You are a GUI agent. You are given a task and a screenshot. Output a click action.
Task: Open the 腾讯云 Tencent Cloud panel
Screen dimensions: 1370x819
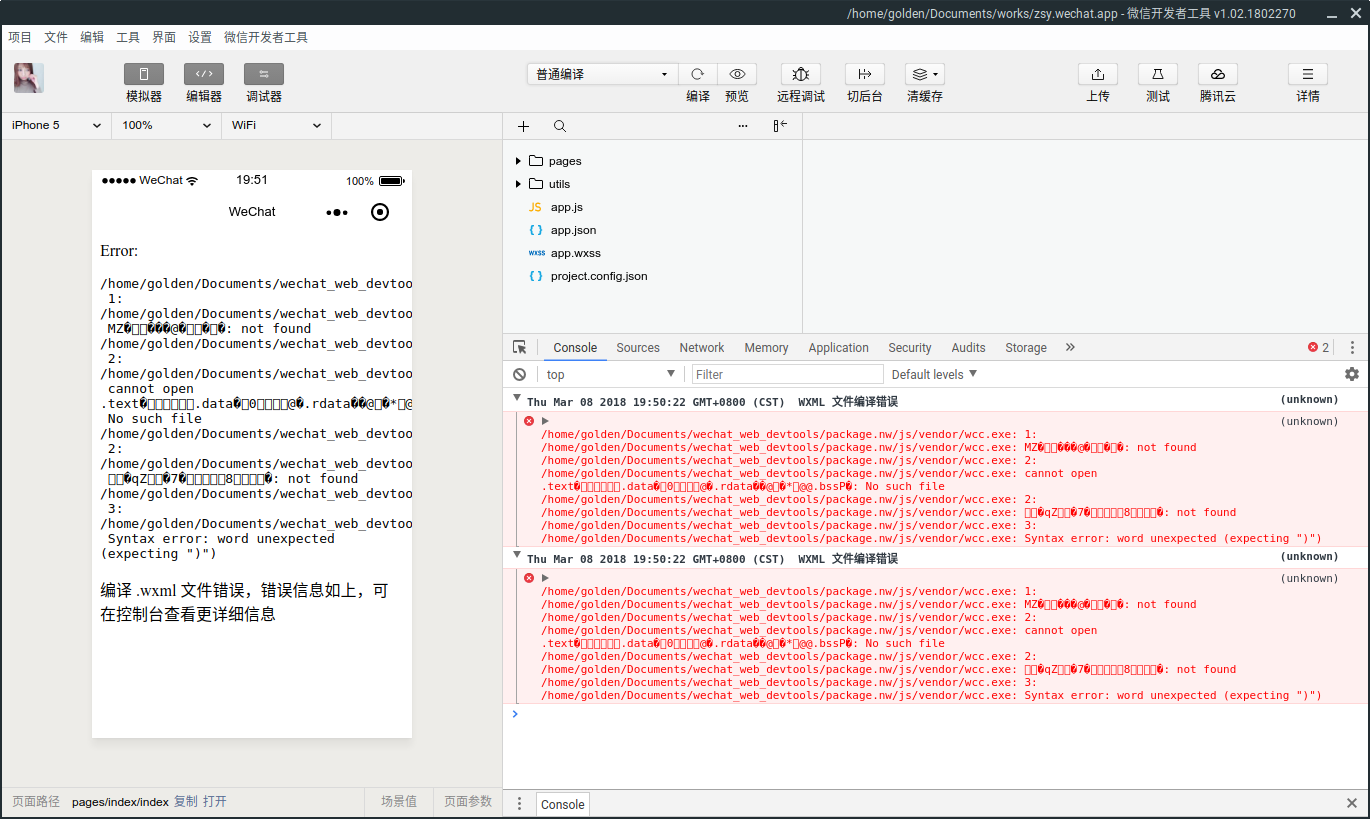(x=1217, y=74)
